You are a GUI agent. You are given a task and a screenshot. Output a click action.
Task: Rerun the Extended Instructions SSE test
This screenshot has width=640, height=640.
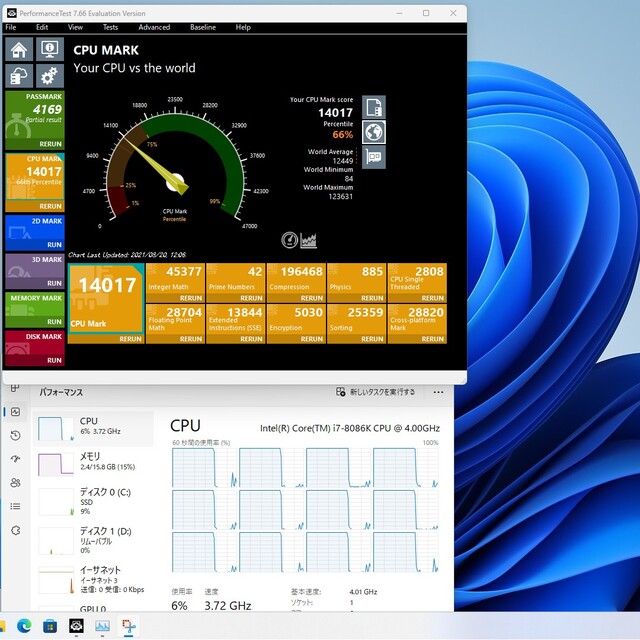tap(251, 339)
